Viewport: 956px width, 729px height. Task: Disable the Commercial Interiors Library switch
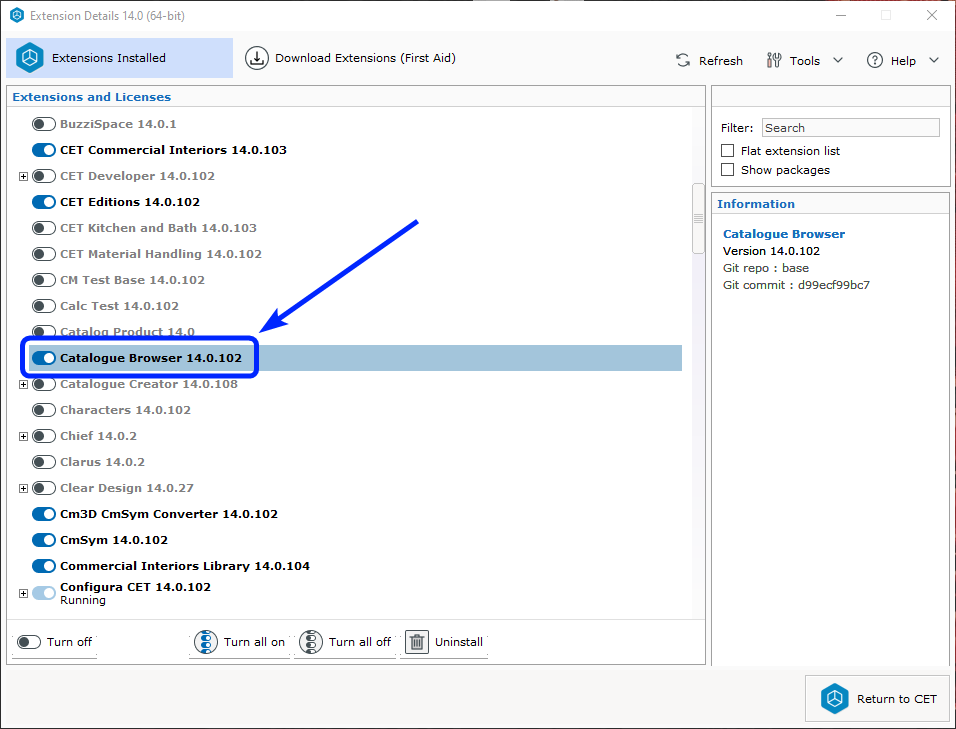pyautogui.click(x=44, y=566)
